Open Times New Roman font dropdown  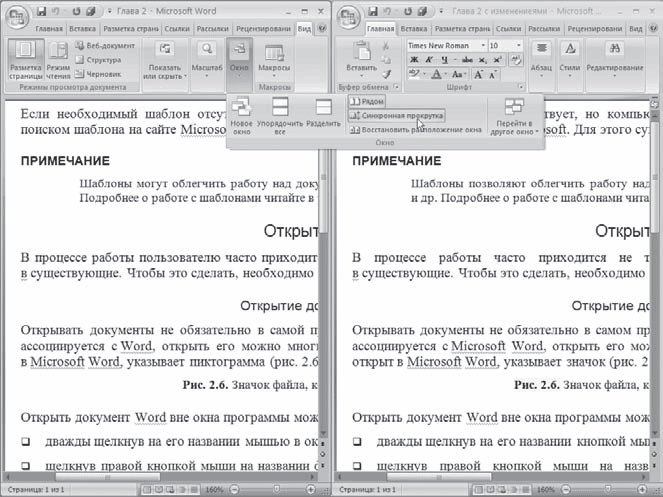pos(444,46)
